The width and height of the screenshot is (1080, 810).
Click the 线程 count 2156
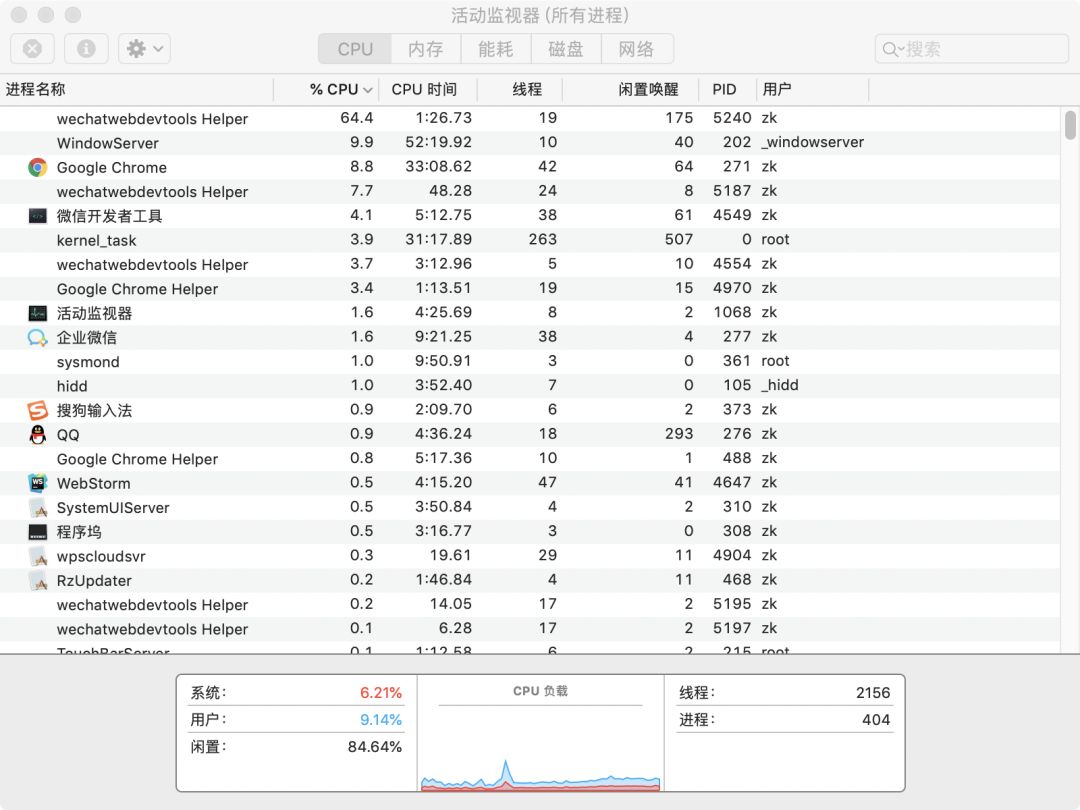[873, 693]
